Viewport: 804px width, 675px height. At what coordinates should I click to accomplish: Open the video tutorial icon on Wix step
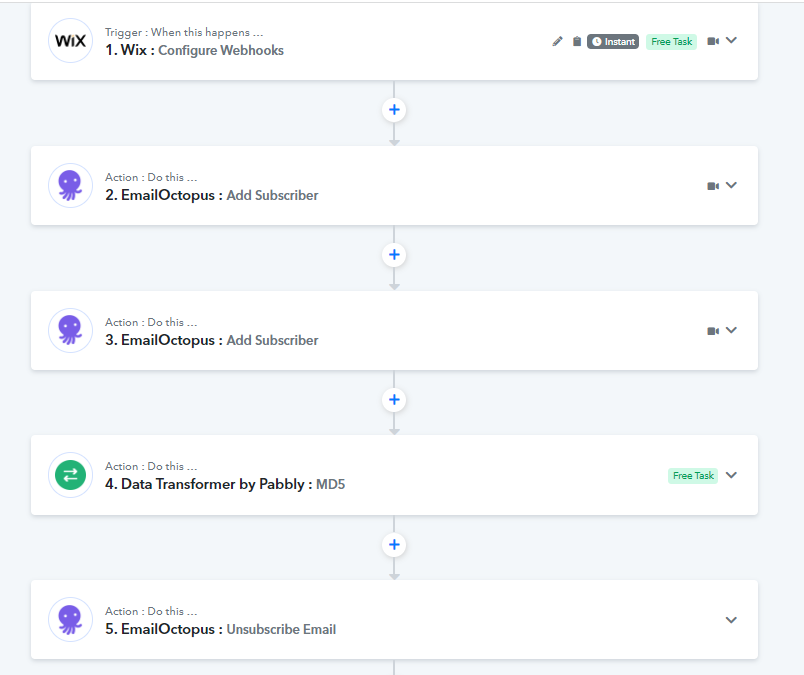[x=713, y=41]
